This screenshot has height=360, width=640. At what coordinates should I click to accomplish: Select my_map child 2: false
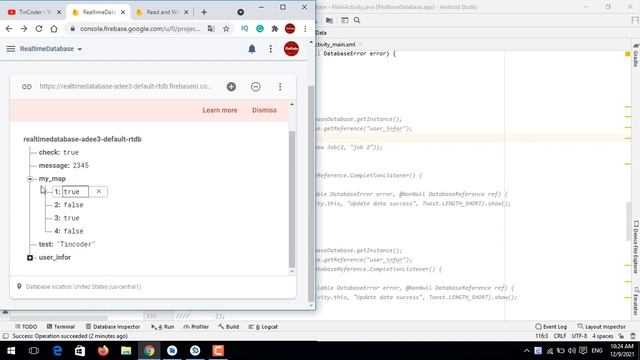(x=69, y=205)
